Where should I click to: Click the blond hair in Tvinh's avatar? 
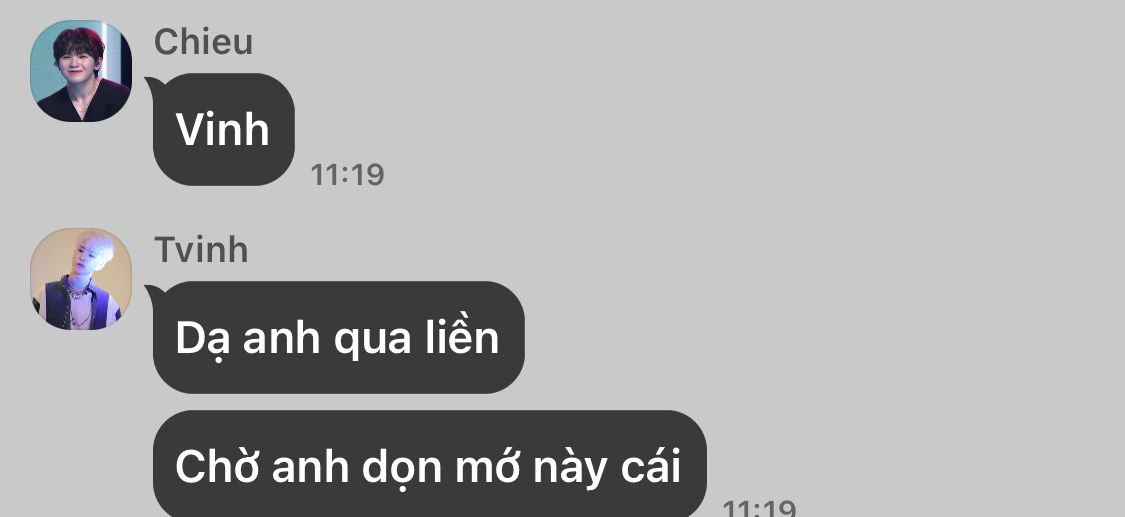[95, 250]
